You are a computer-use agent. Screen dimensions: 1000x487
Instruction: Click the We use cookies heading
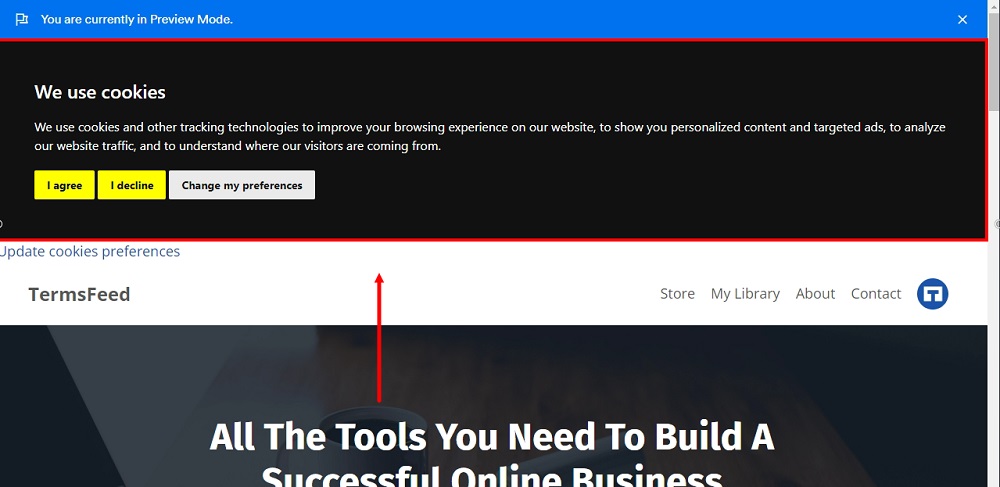pyautogui.click(x=100, y=92)
